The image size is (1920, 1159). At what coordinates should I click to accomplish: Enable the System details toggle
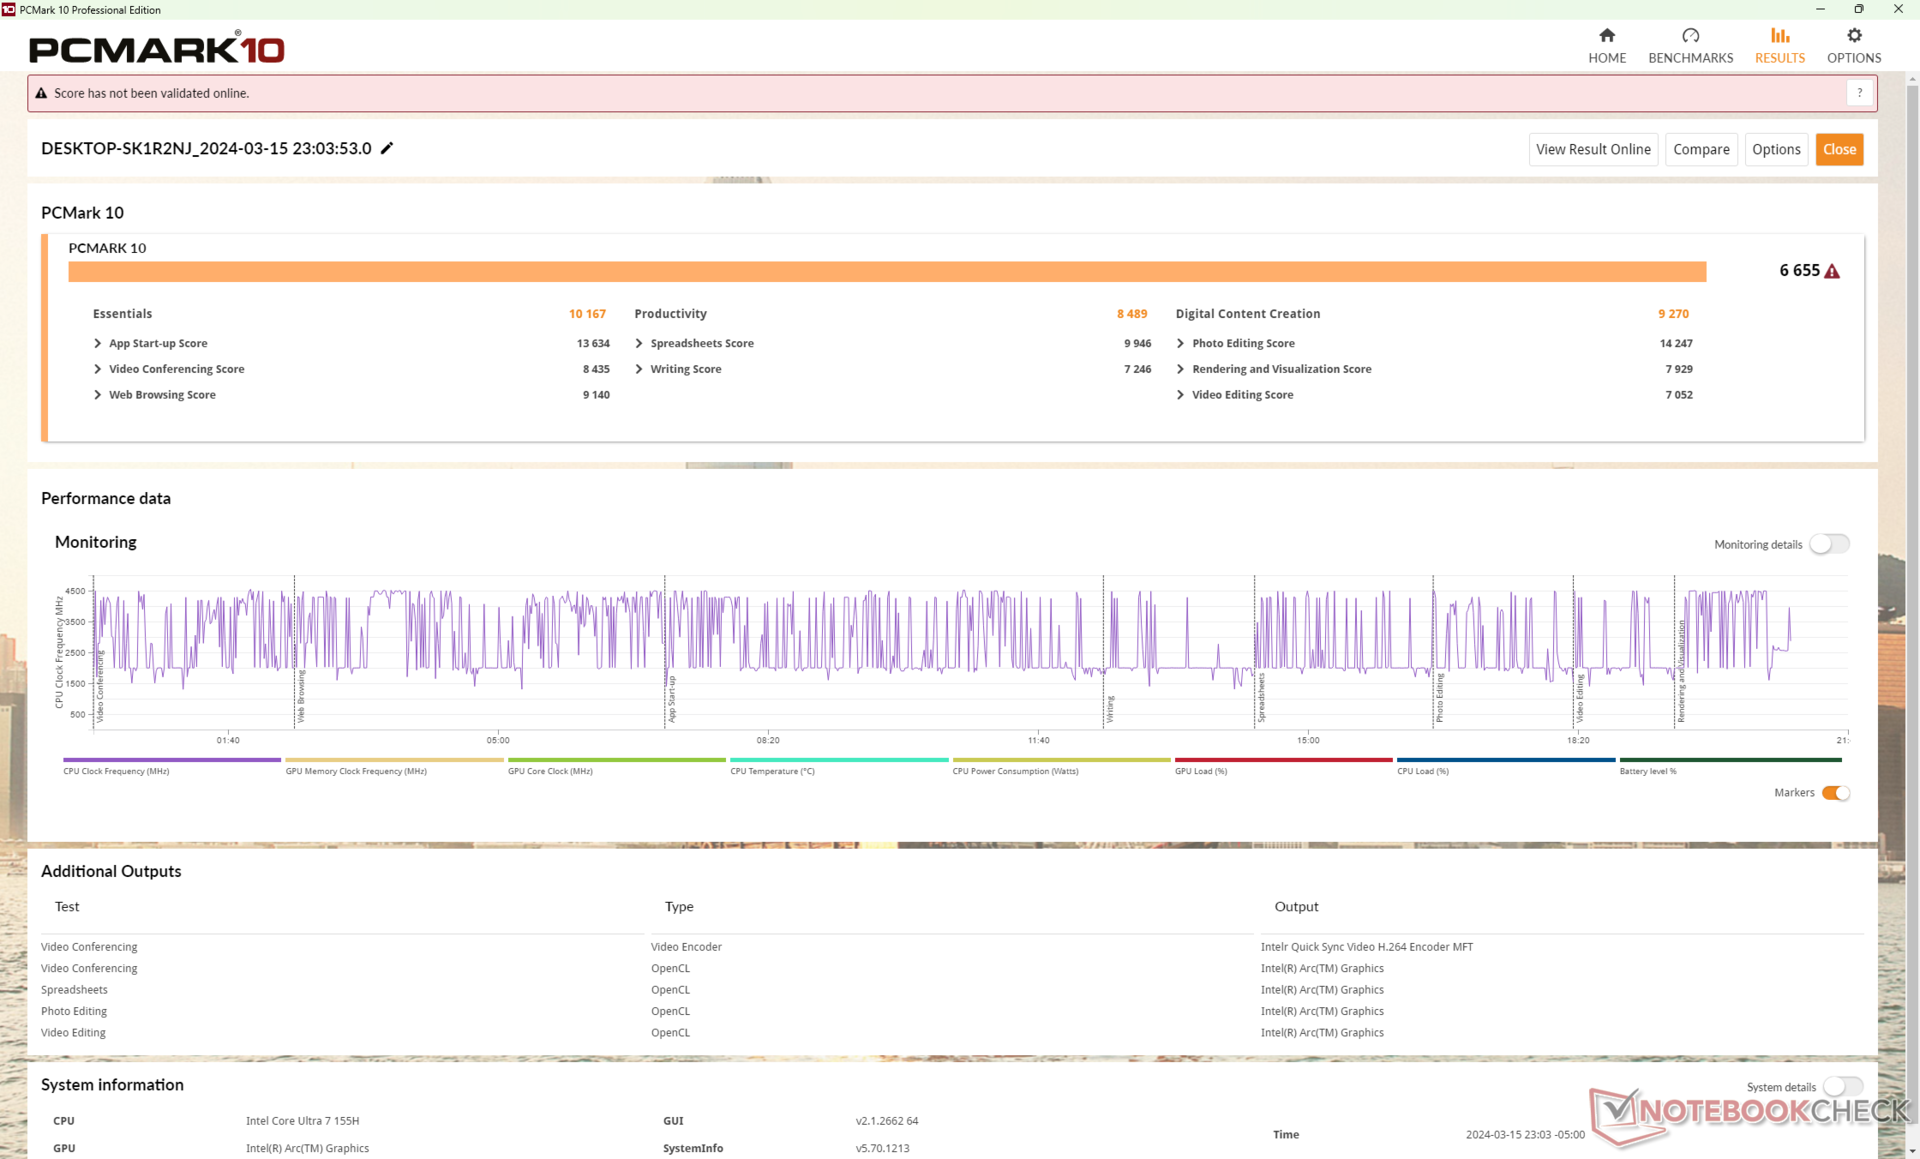click(1842, 1086)
